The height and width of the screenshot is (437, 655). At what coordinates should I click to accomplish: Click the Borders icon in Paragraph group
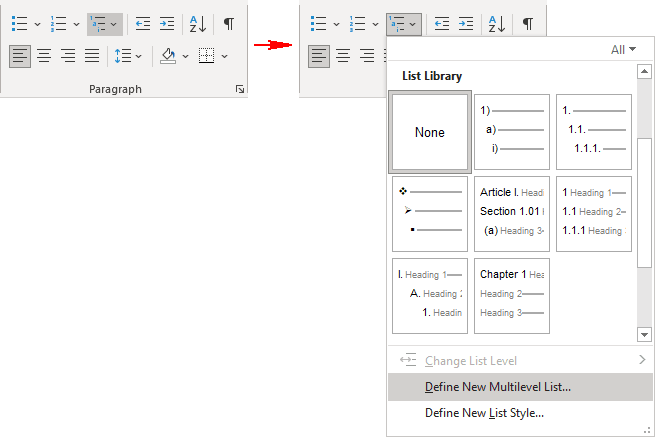[207, 56]
